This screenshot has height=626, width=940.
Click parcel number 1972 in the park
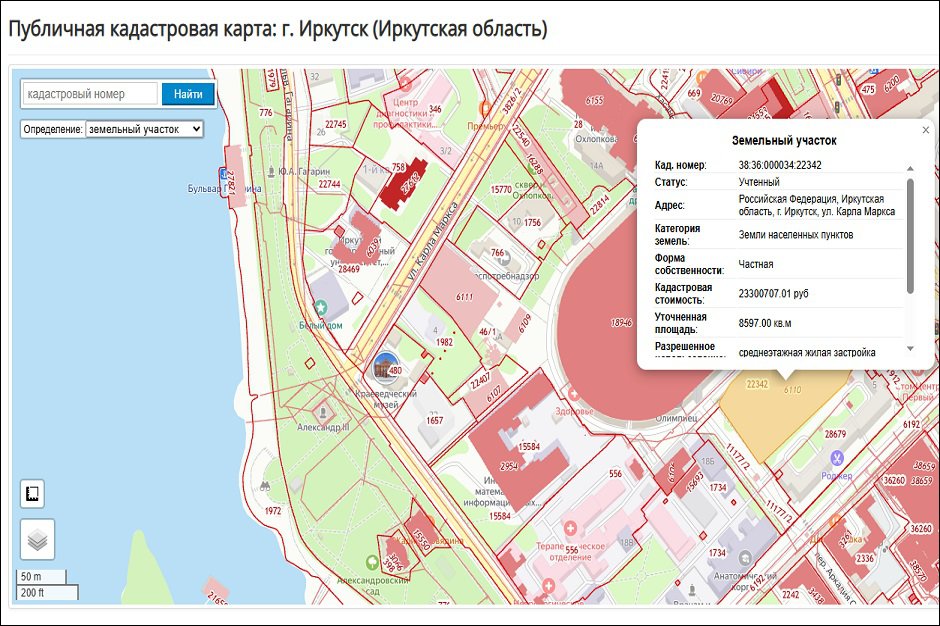click(273, 511)
